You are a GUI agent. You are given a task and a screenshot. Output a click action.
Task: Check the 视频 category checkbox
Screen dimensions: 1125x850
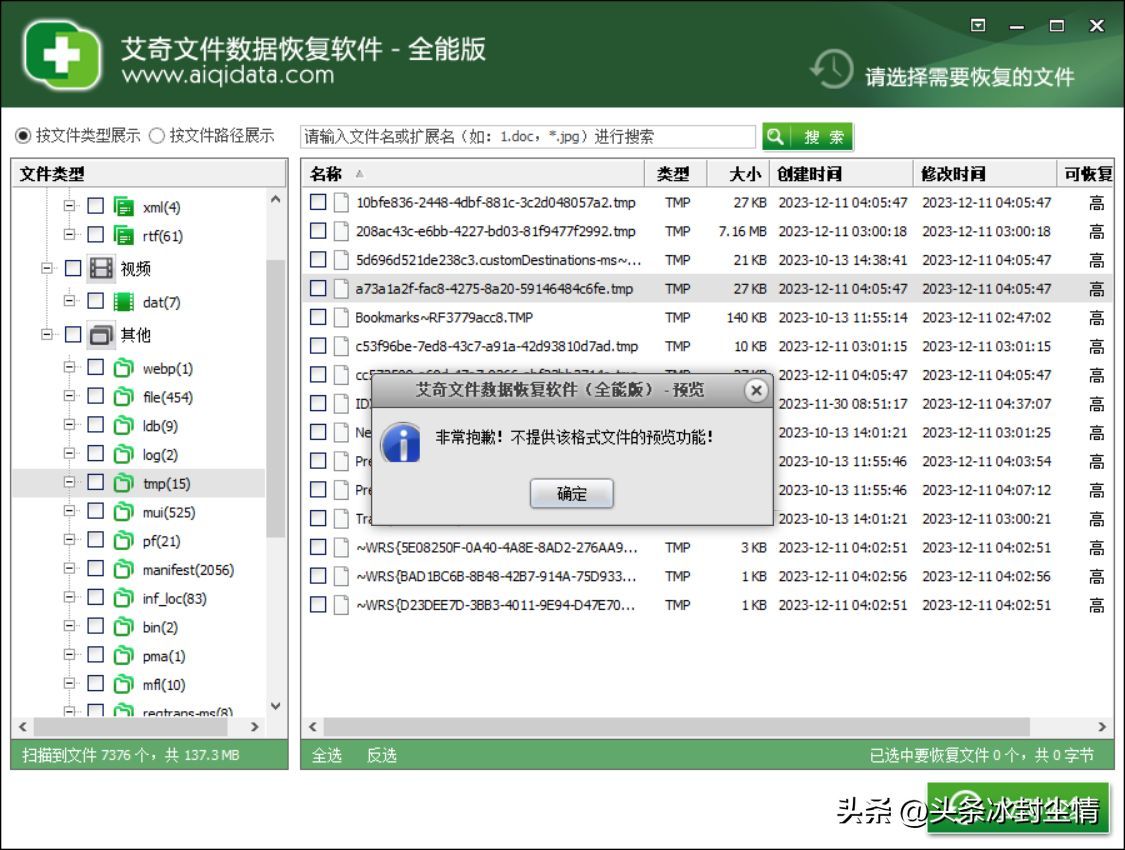coord(73,268)
